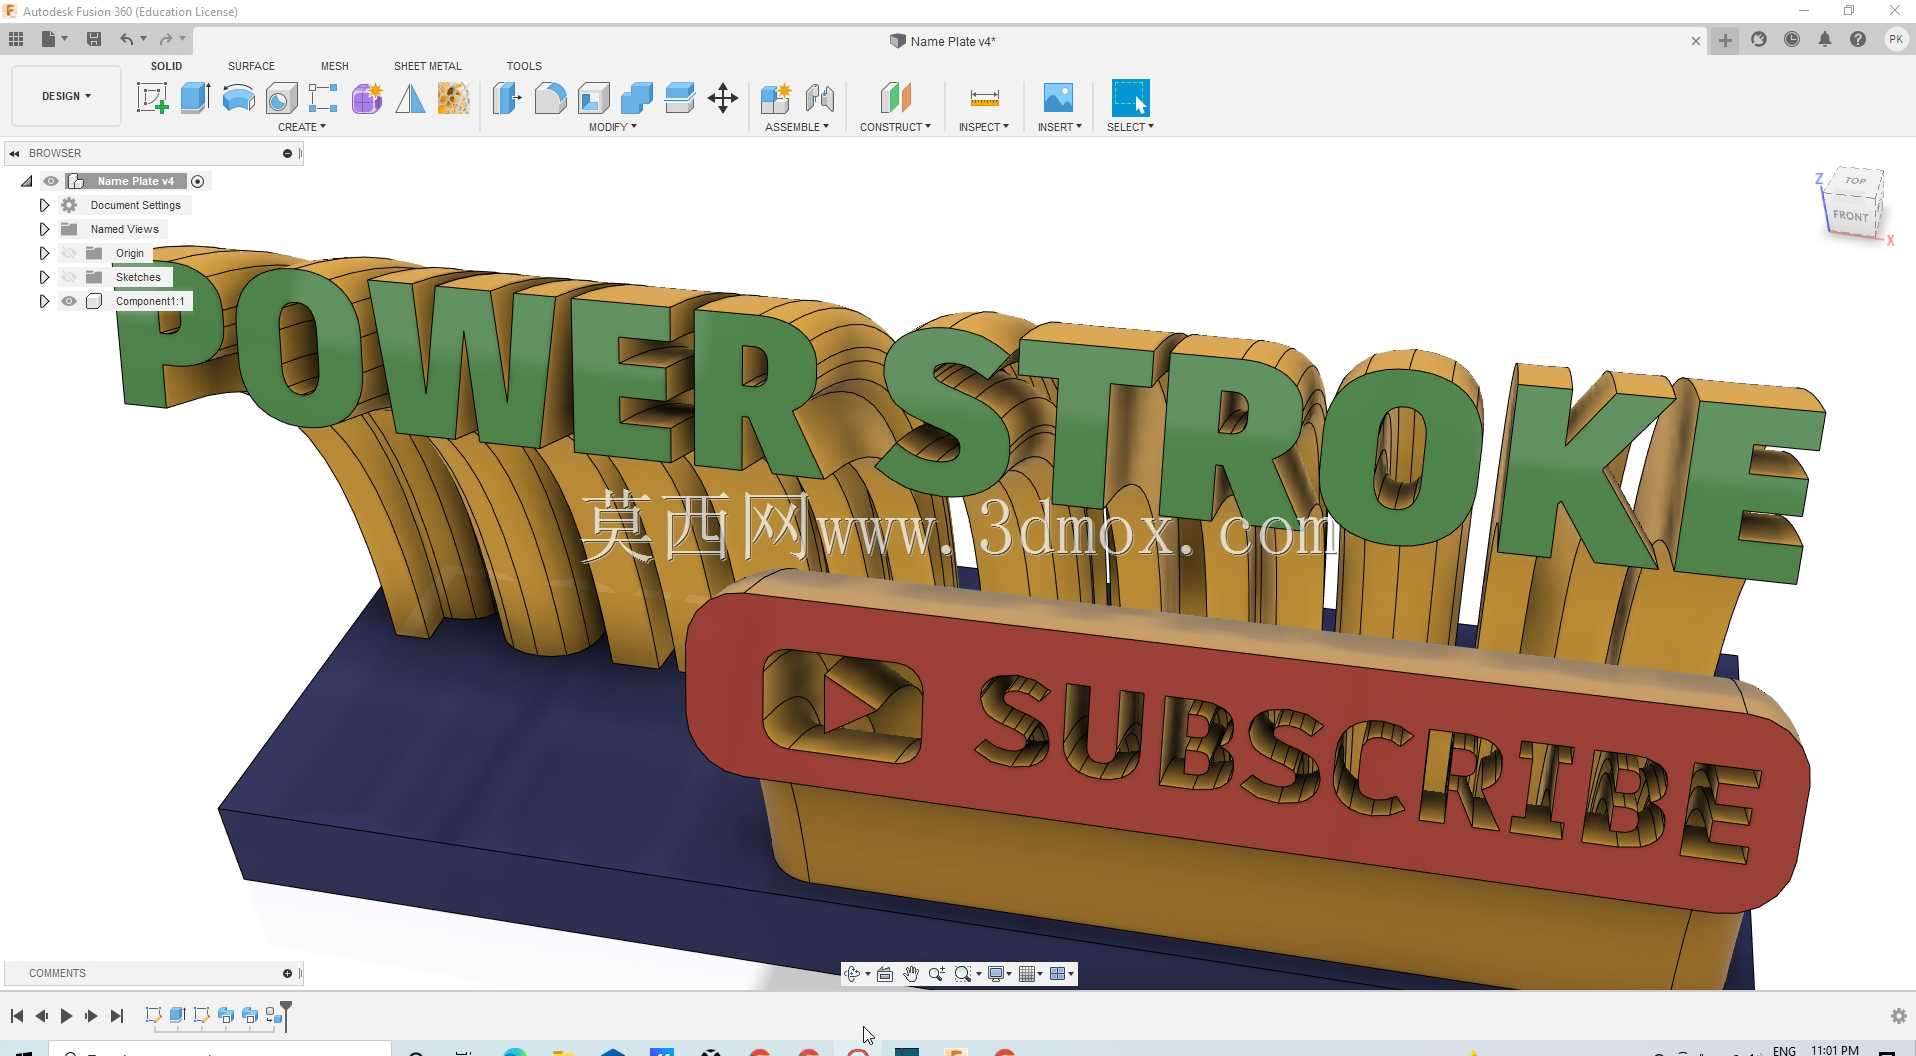1916x1056 pixels.
Task: Jump to the timeline end
Action: click(x=117, y=1016)
